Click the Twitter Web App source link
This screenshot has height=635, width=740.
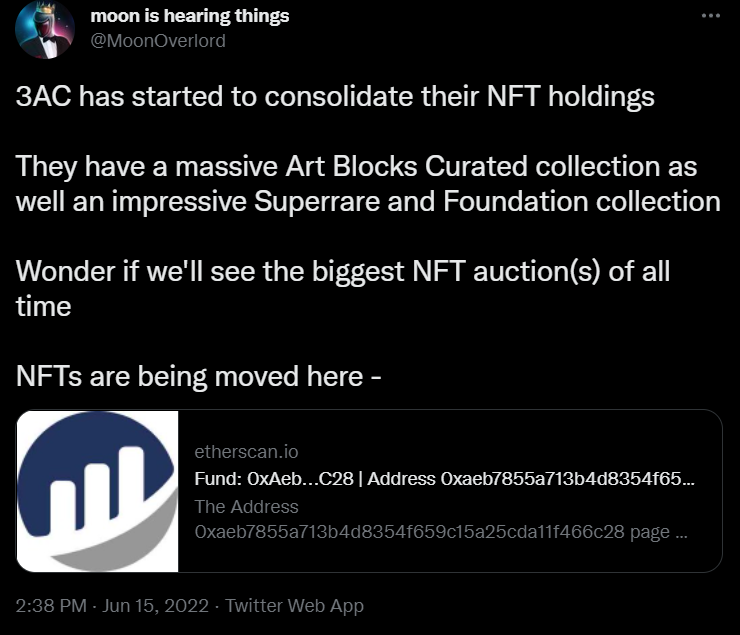click(294, 606)
